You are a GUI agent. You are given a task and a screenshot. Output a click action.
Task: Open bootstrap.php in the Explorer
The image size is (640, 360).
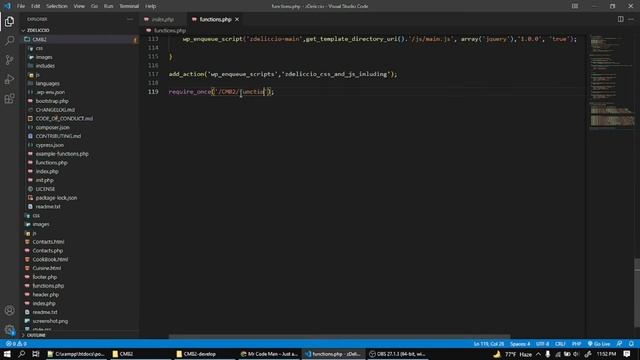(52, 101)
